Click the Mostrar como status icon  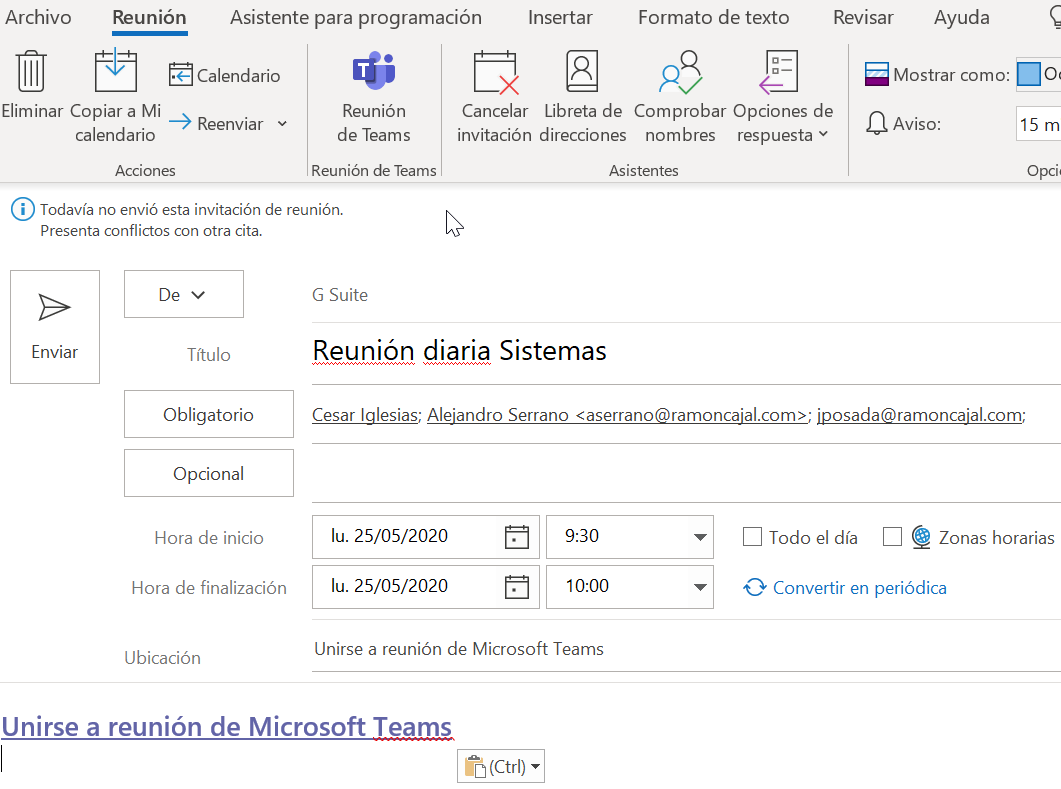pyautogui.click(x=876, y=74)
